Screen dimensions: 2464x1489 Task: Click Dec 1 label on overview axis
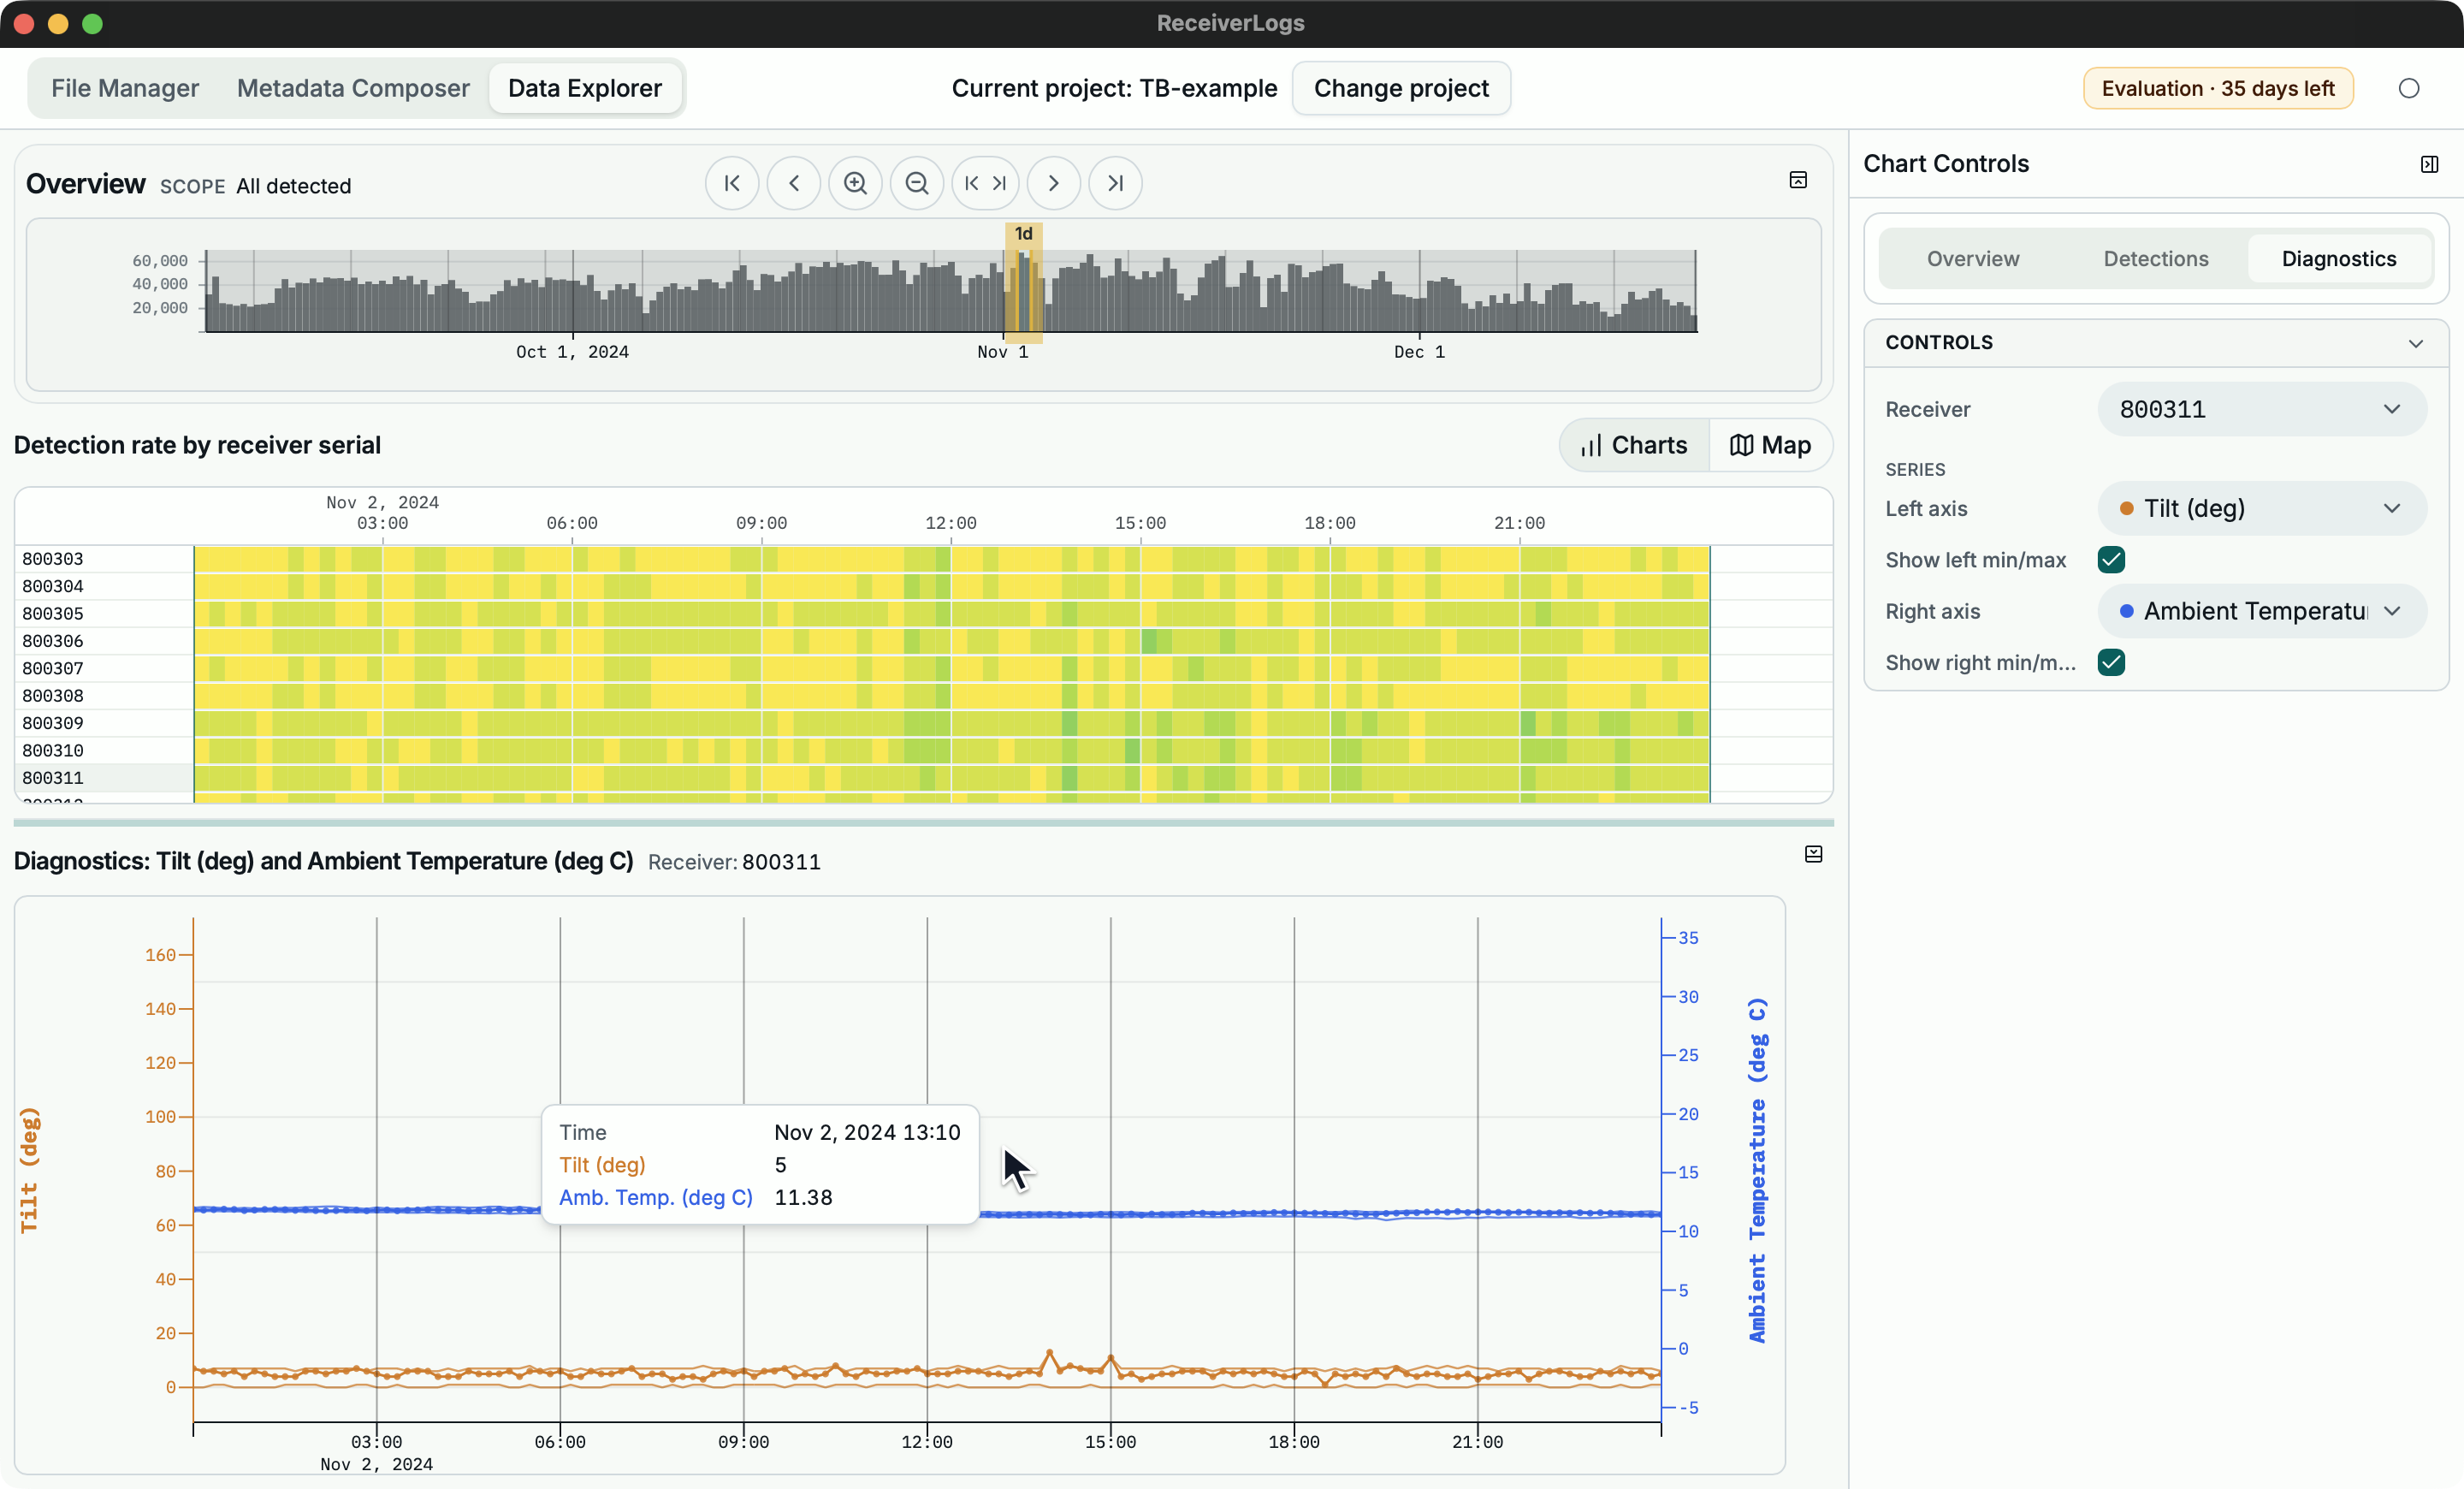coord(1419,352)
